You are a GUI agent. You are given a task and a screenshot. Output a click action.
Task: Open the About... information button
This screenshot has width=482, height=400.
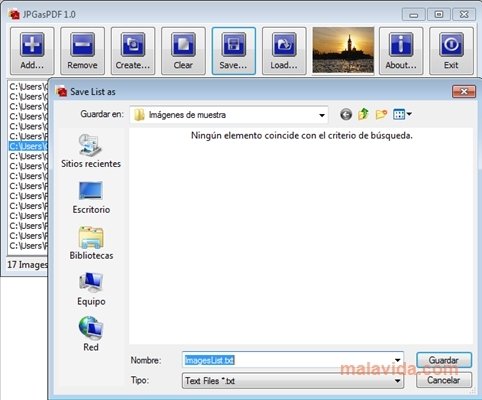point(401,51)
